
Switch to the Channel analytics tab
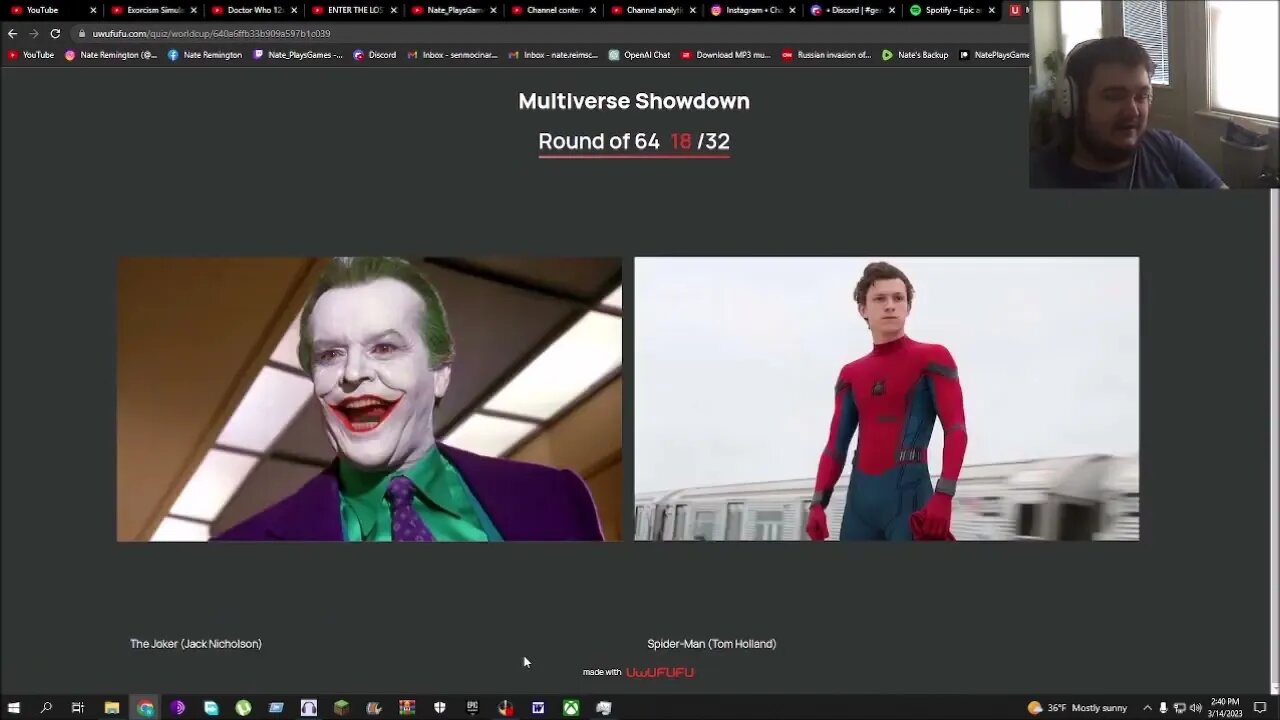(x=654, y=10)
